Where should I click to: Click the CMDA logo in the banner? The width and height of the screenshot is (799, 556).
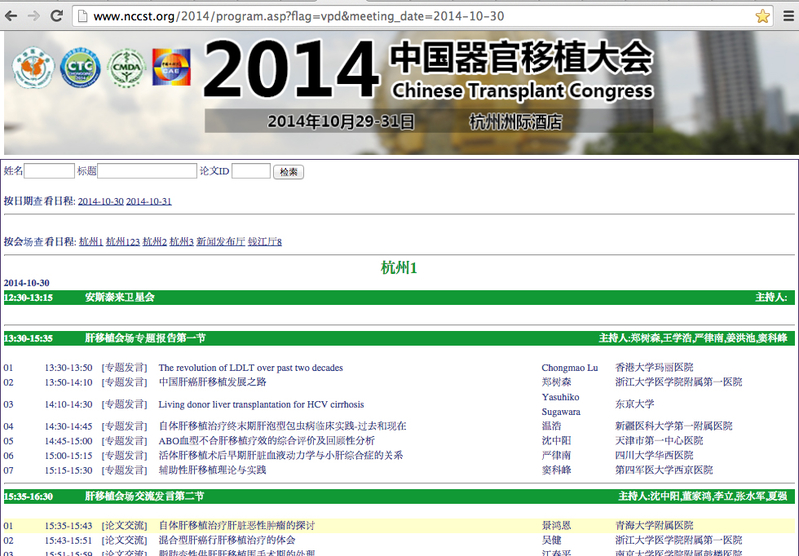[126, 68]
